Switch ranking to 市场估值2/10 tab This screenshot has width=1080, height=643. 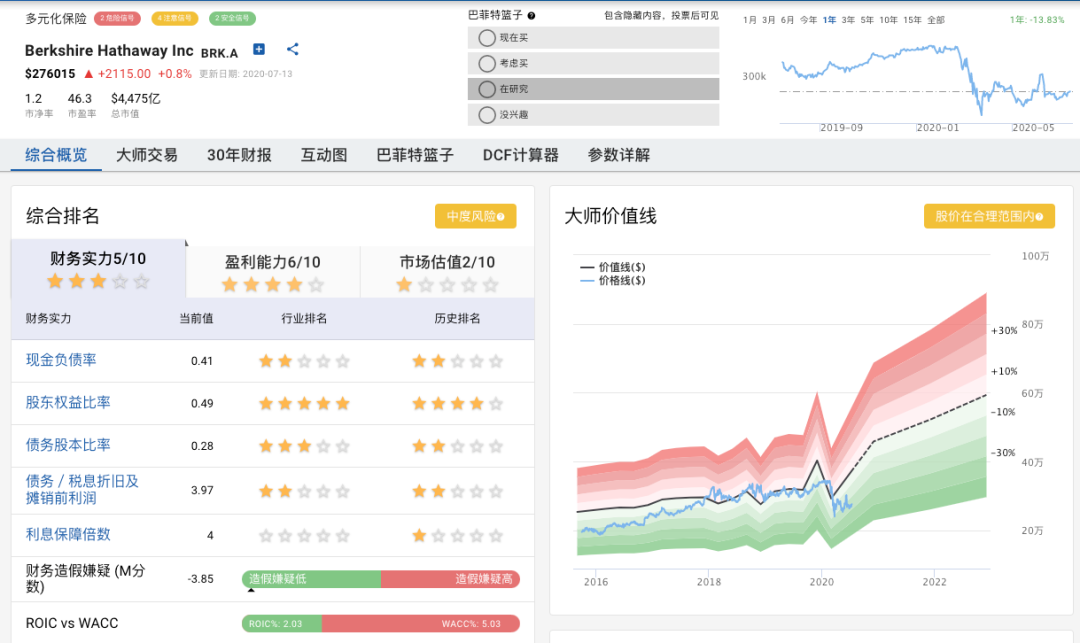447,272
